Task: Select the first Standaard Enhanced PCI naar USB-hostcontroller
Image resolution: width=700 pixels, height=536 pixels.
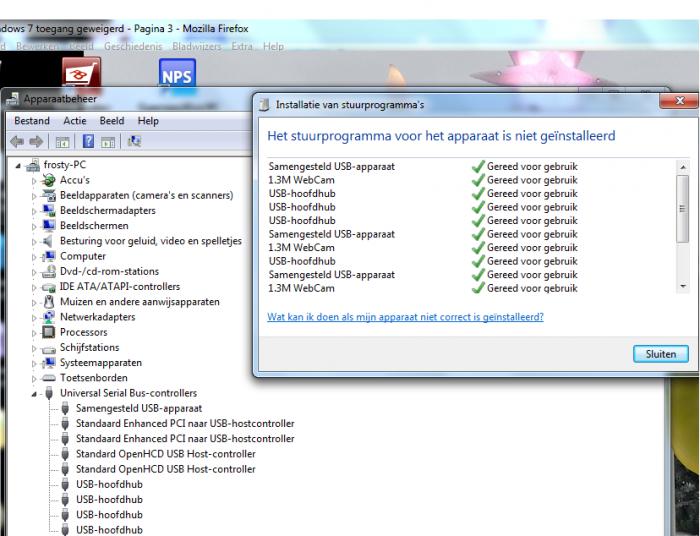Action: 185,424
